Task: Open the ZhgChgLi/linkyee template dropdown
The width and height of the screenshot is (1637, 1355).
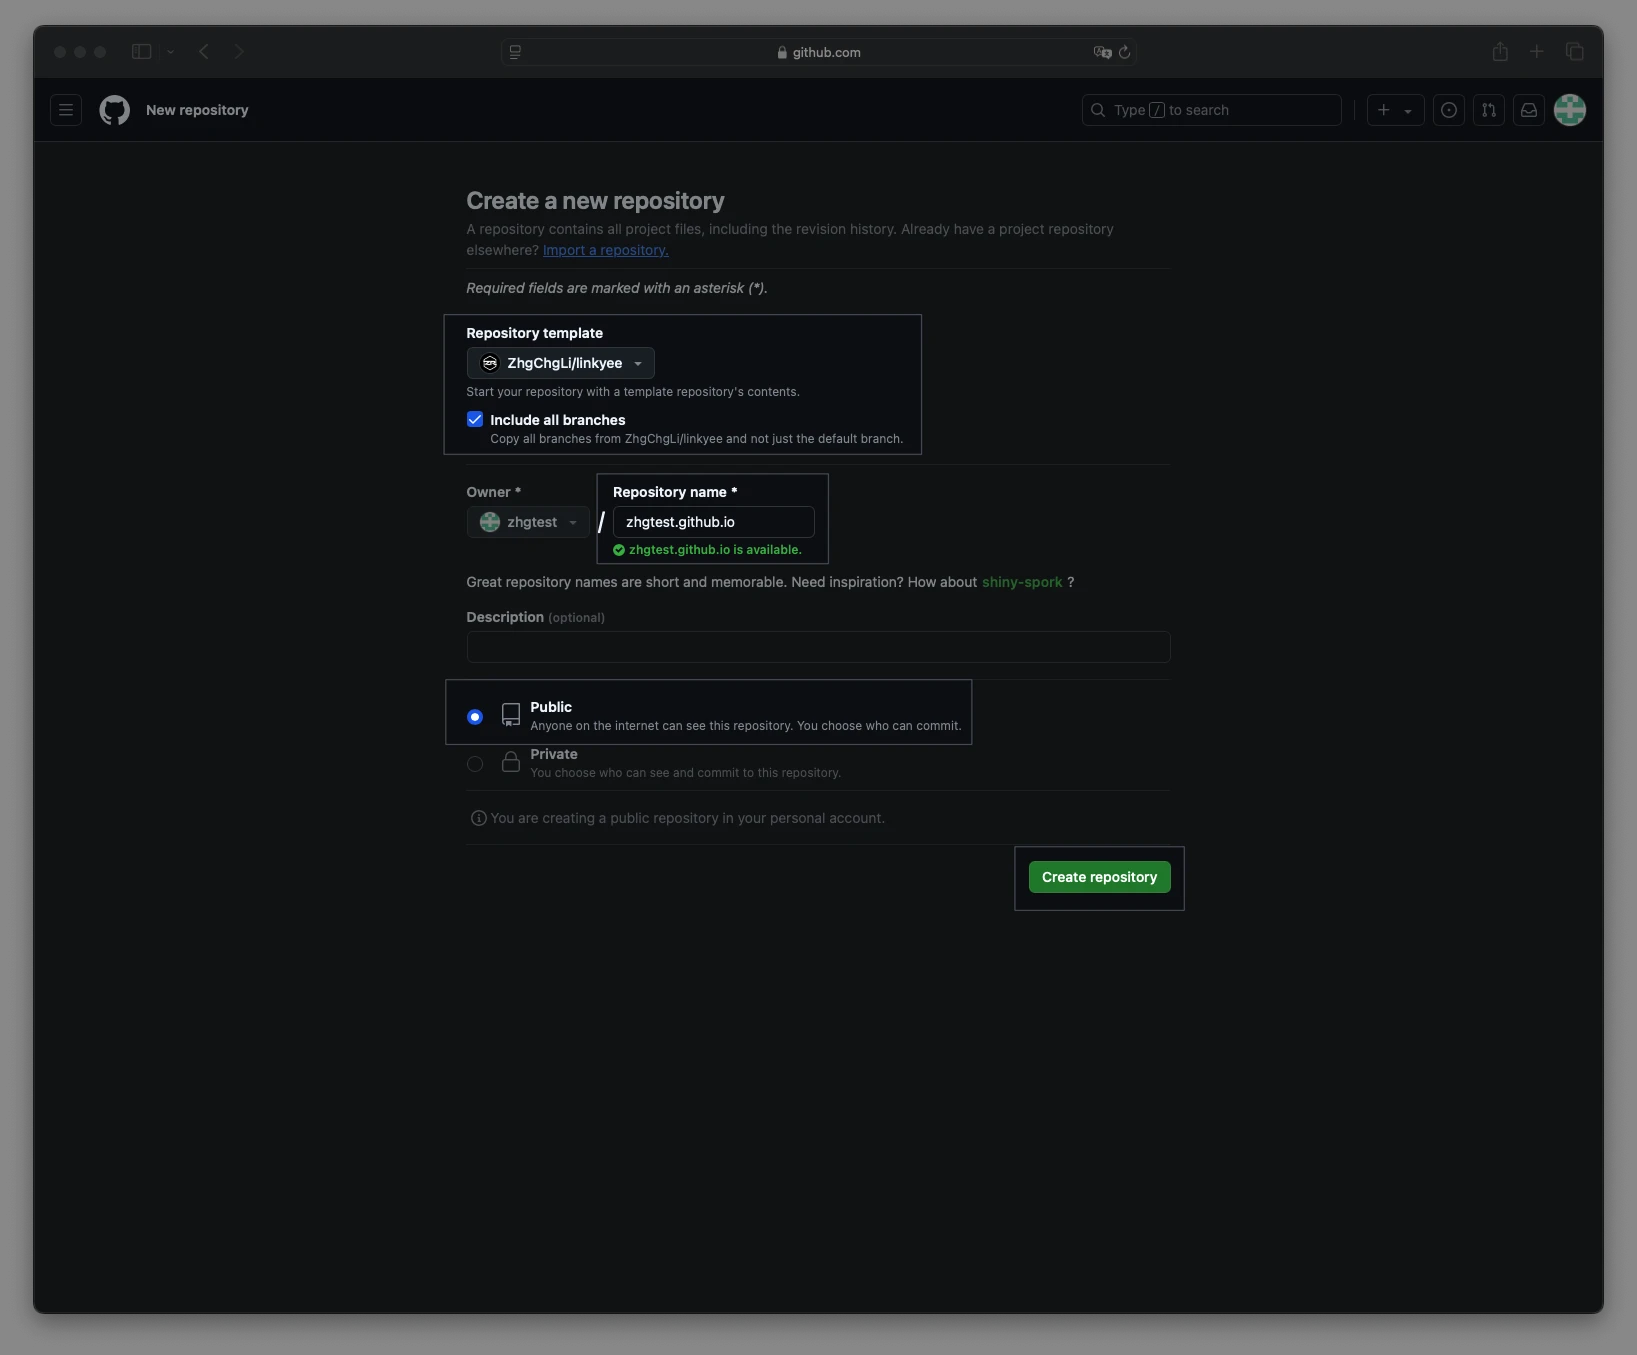Action: click(561, 363)
